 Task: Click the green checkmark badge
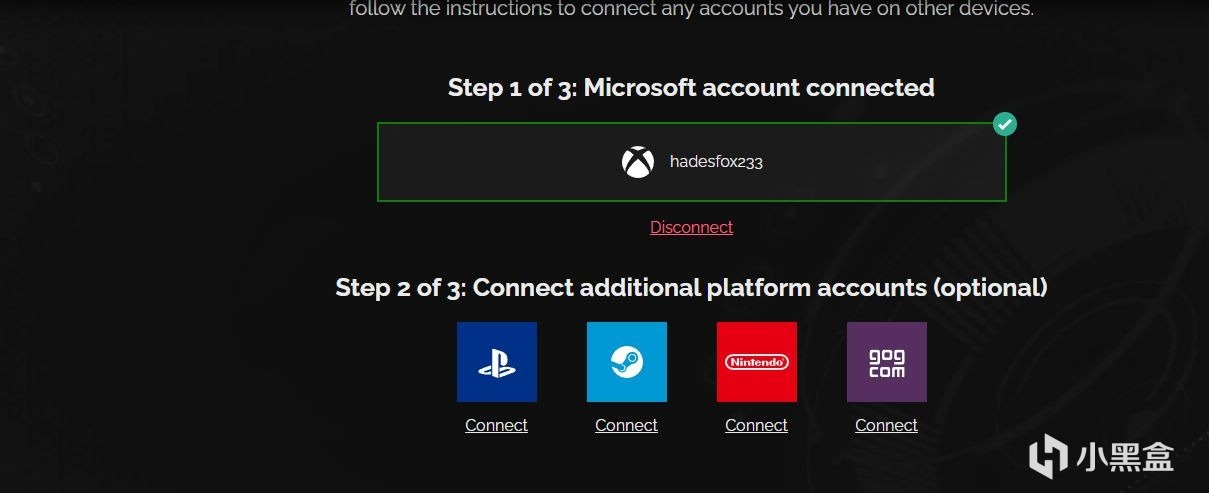1004,124
